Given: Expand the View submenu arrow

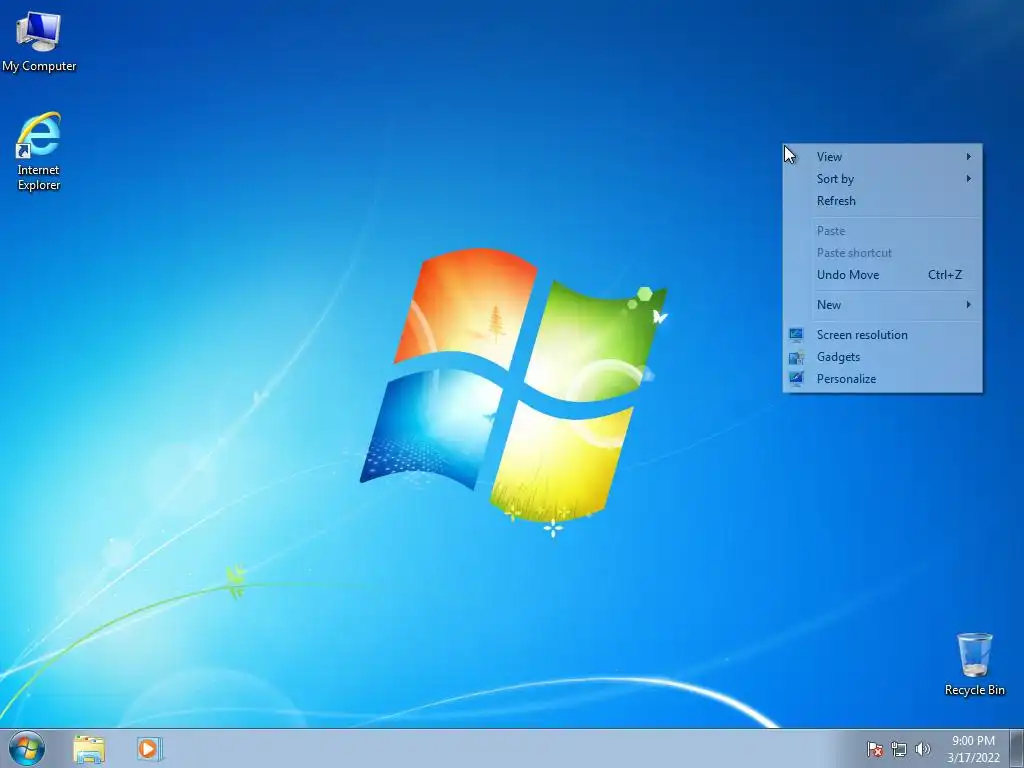Looking at the screenshot, I should pos(969,157).
